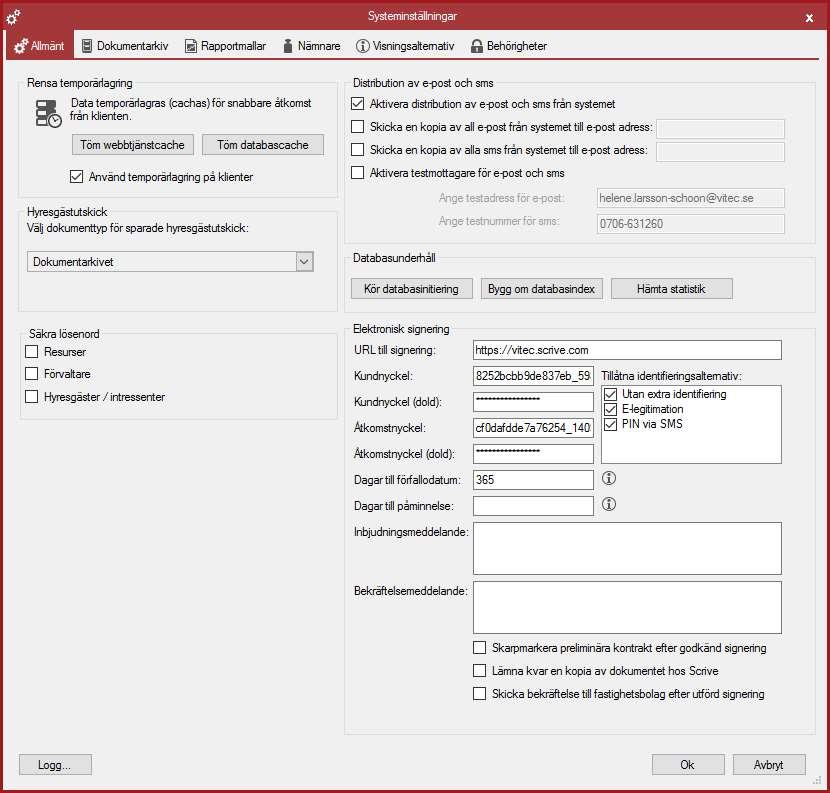Click Dagar till förfallodatum field

tap(533, 480)
